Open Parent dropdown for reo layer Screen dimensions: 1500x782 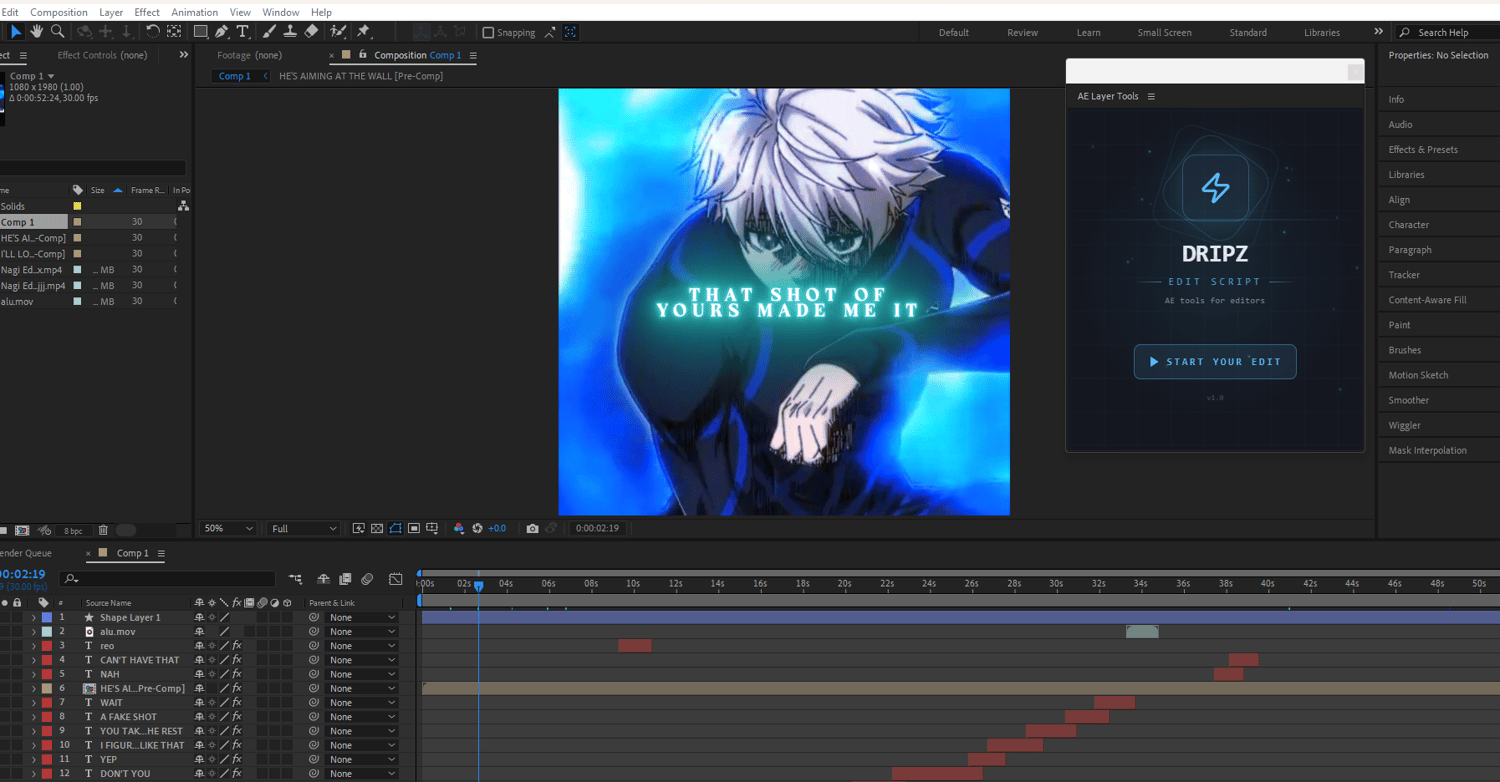363,646
